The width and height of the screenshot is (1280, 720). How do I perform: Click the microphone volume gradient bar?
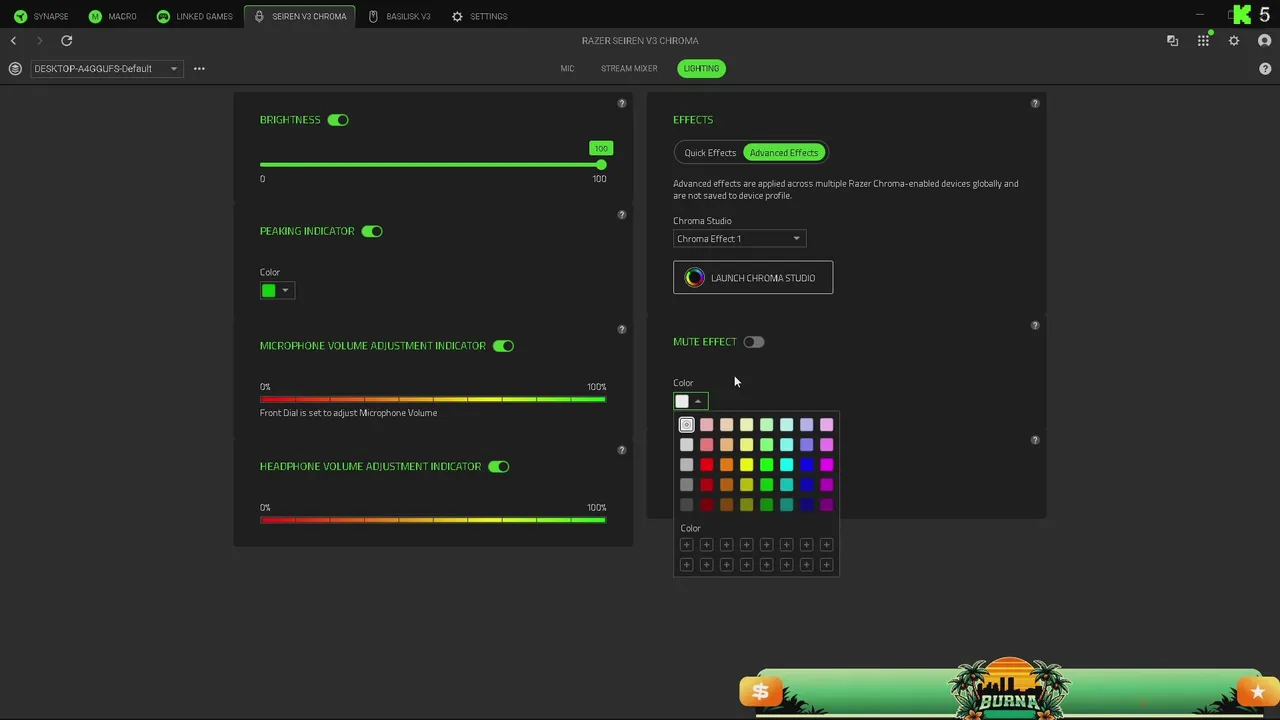tap(433, 400)
